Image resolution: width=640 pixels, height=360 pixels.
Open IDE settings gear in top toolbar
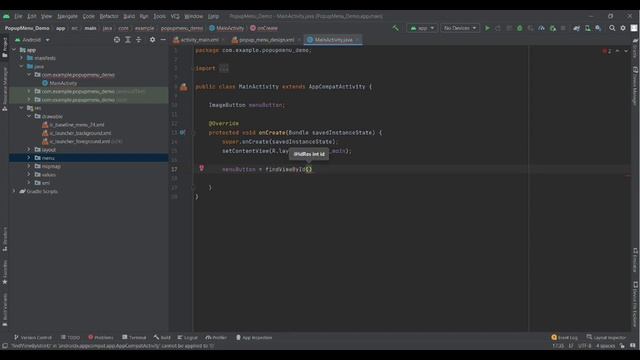click(x=623, y=28)
